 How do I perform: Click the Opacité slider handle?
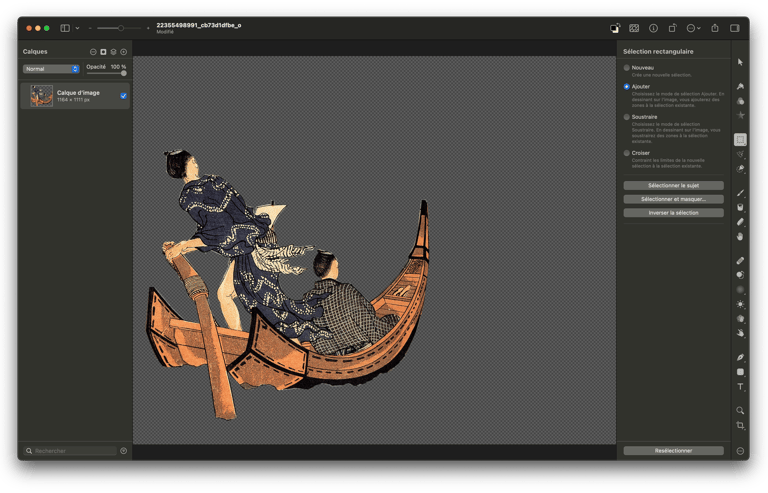[x=123, y=73]
